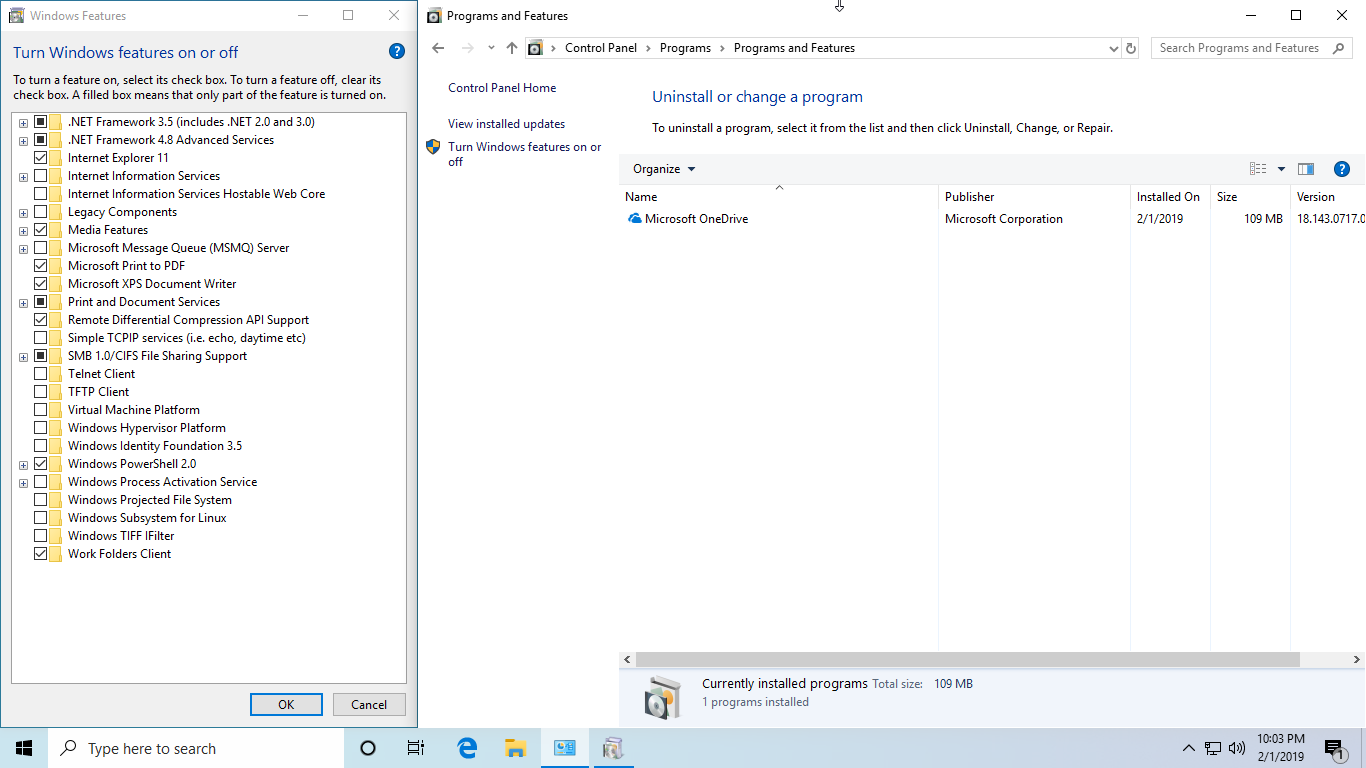This screenshot has height=768, width=1366.
Task: Click the Microsoft OneDrive cloud icon
Action: click(634, 219)
